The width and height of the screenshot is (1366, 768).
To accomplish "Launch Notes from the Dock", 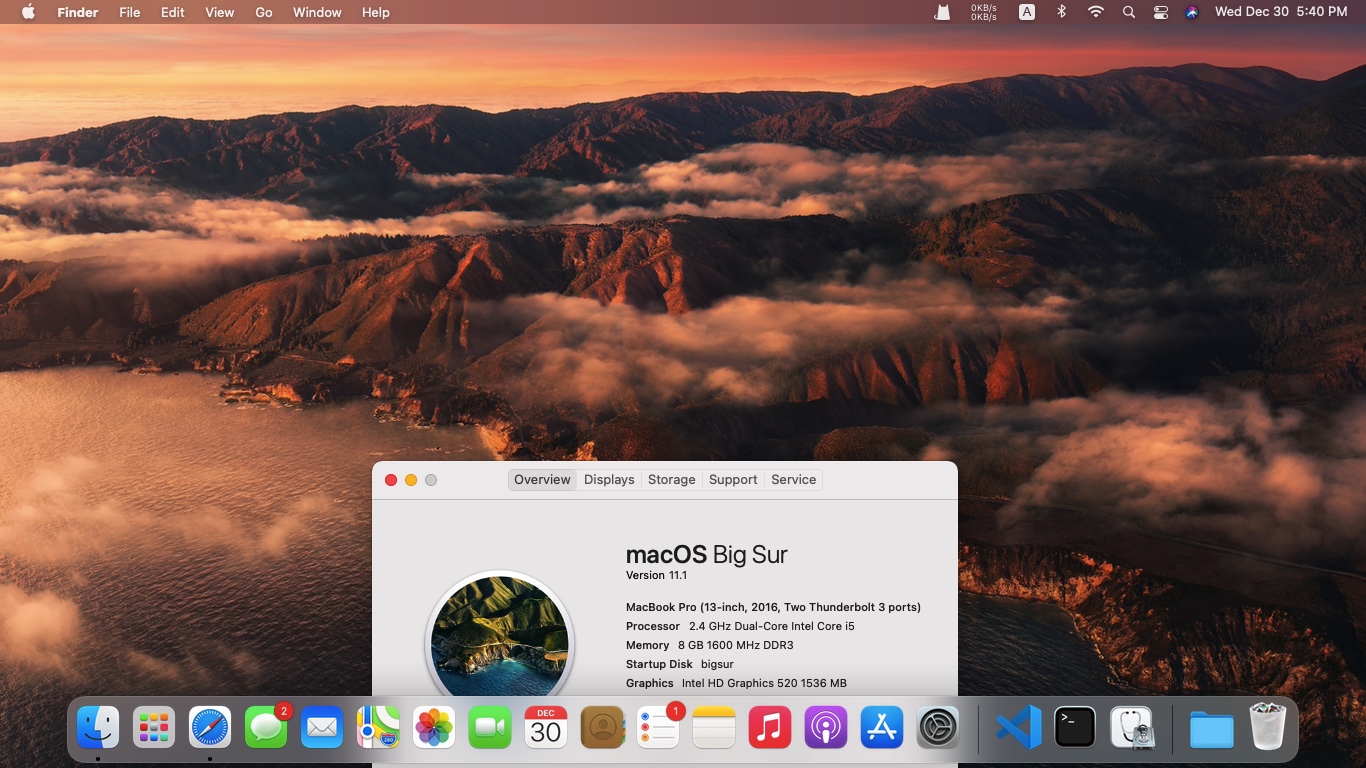I will (x=714, y=727).
